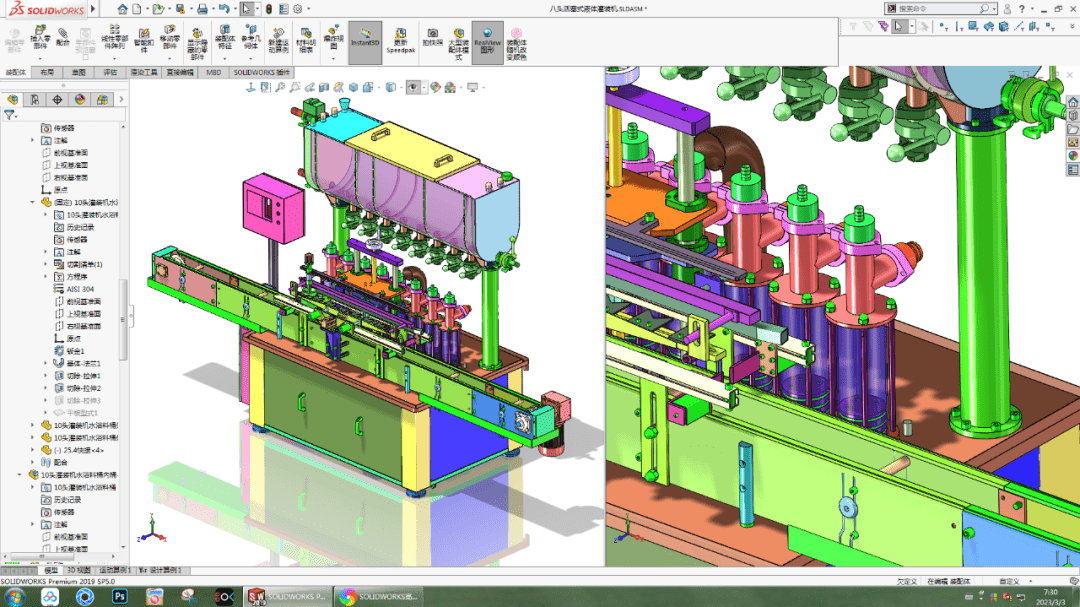The image size is (1080, 607).
Task: Switch to the MBD ribbon tab
Action: (214, 72)
